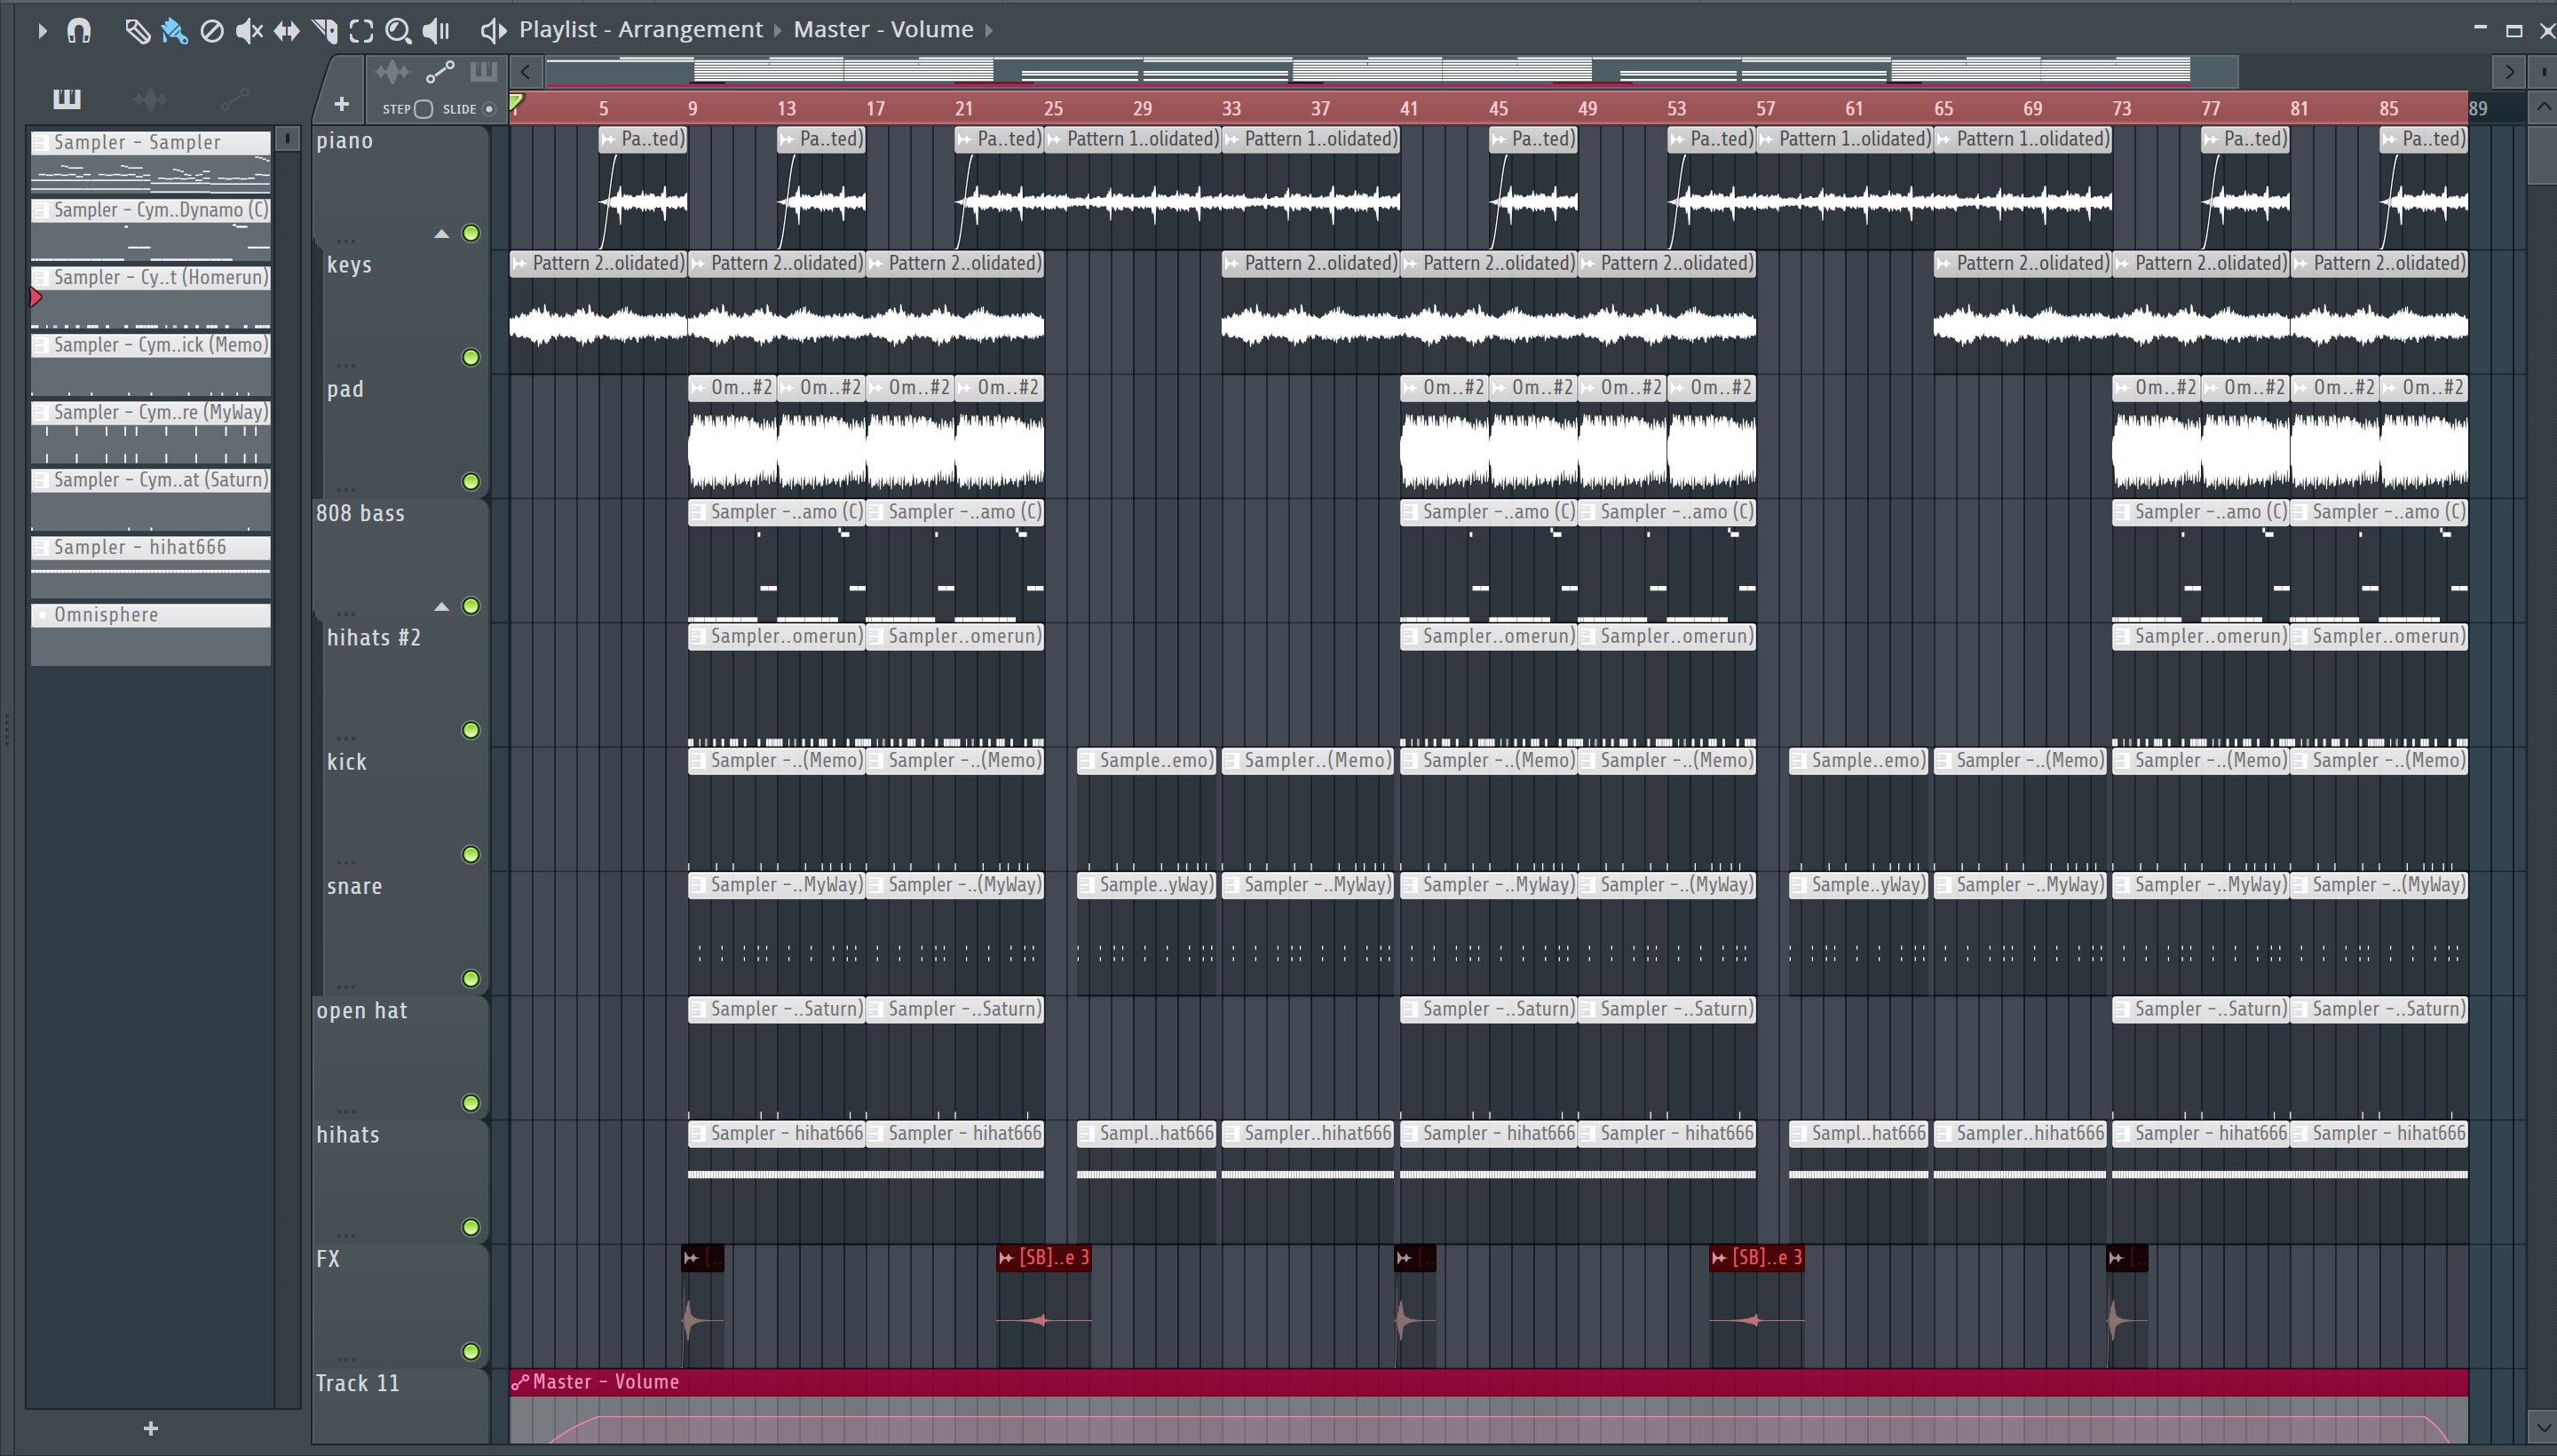Collapse the piano track group triangle
Viewport: 2557px width, 1456px height.
441,234
